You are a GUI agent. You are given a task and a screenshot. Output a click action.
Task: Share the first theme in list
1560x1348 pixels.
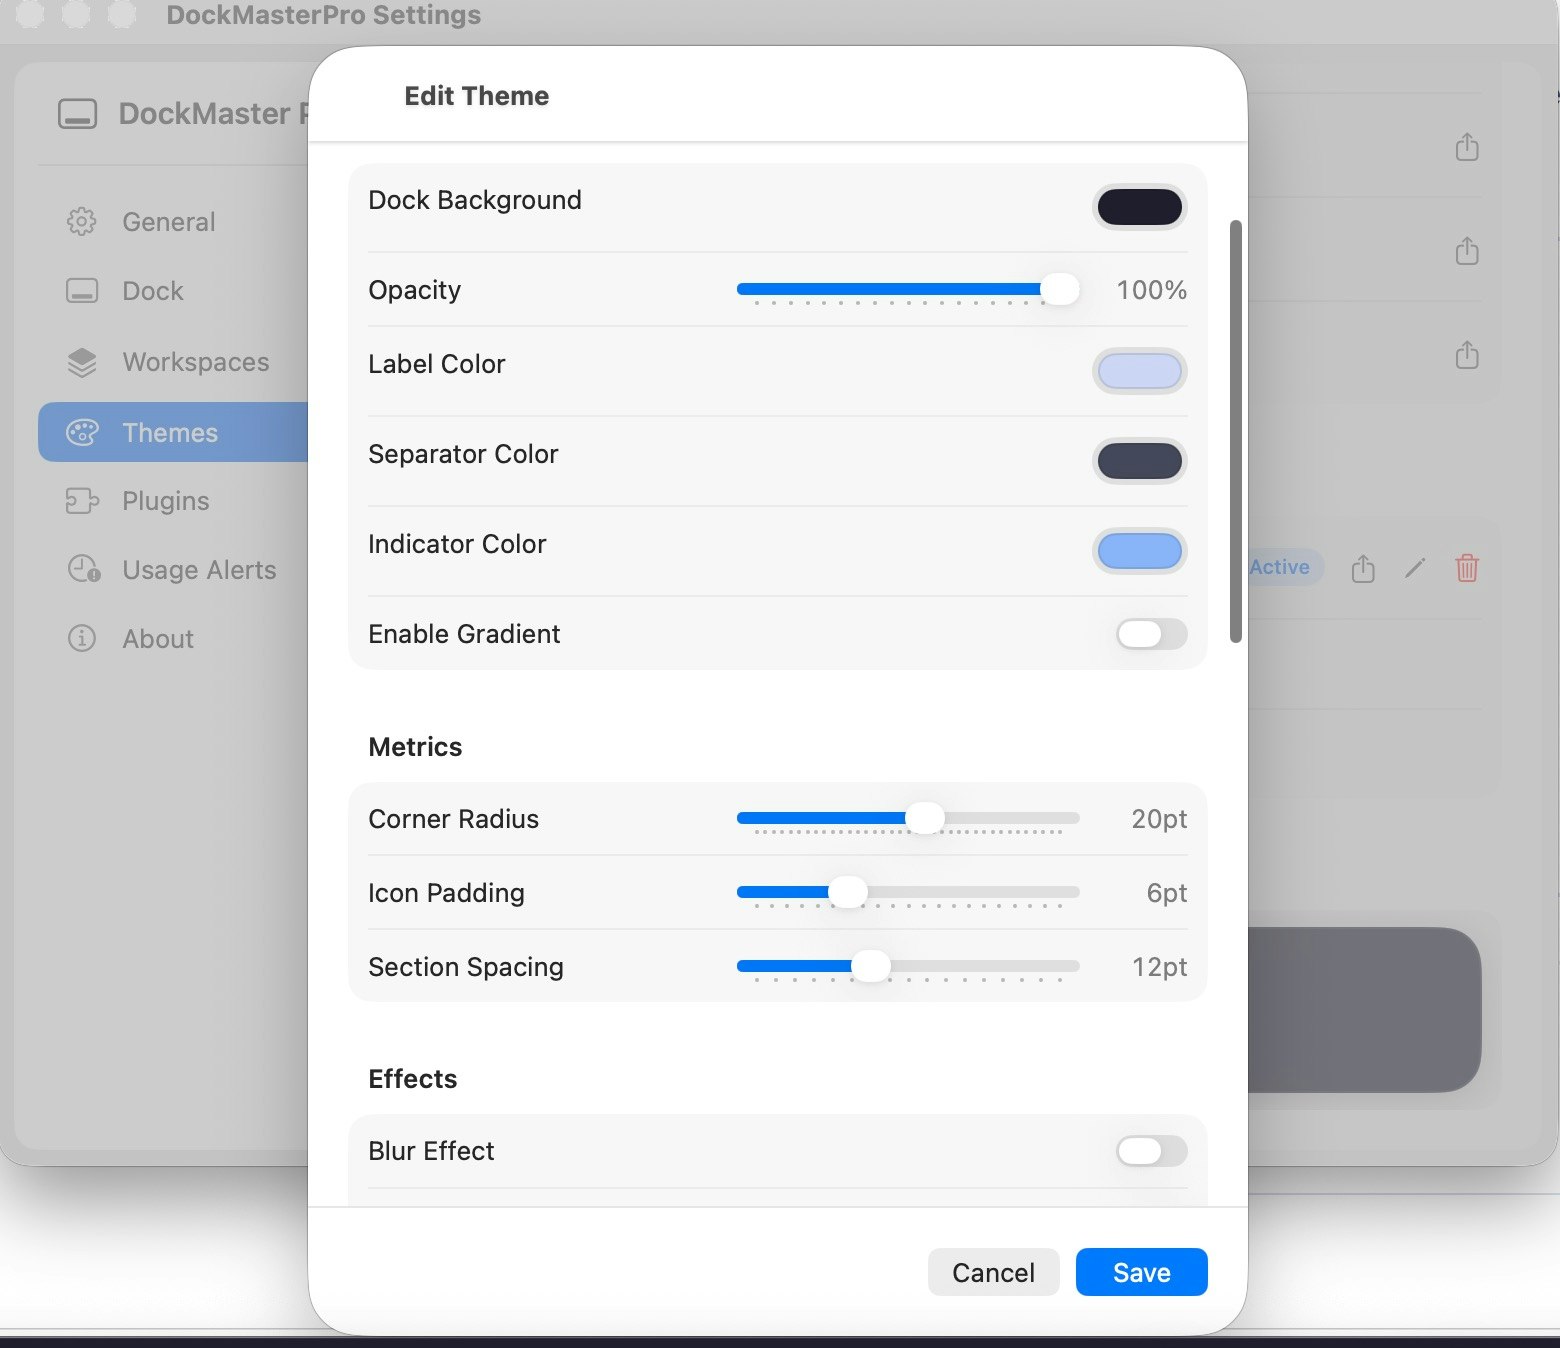pyautogui.click(x=1467, y=147)
